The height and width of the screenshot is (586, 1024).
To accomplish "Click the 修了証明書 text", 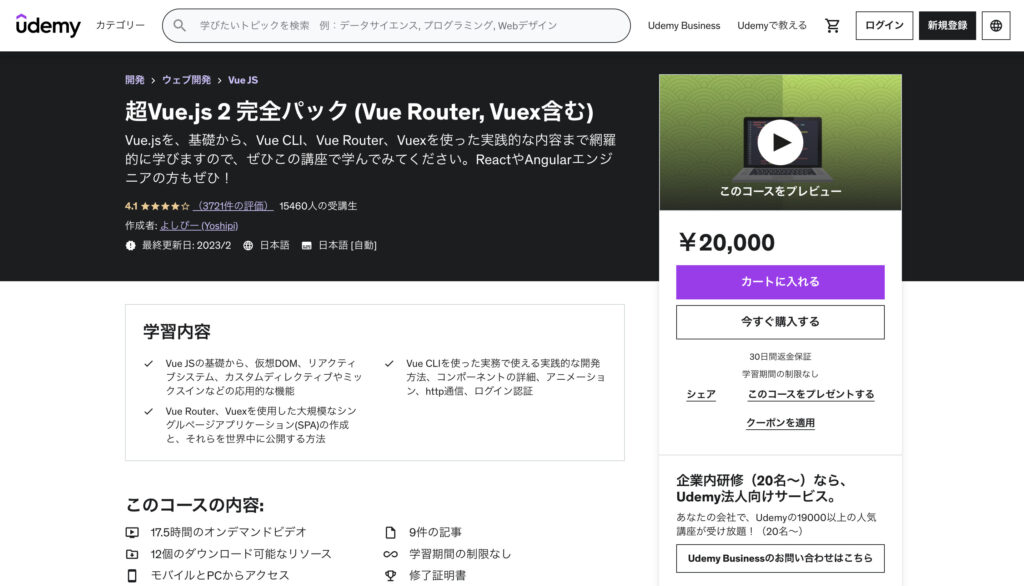I will [x=438, y=576].
